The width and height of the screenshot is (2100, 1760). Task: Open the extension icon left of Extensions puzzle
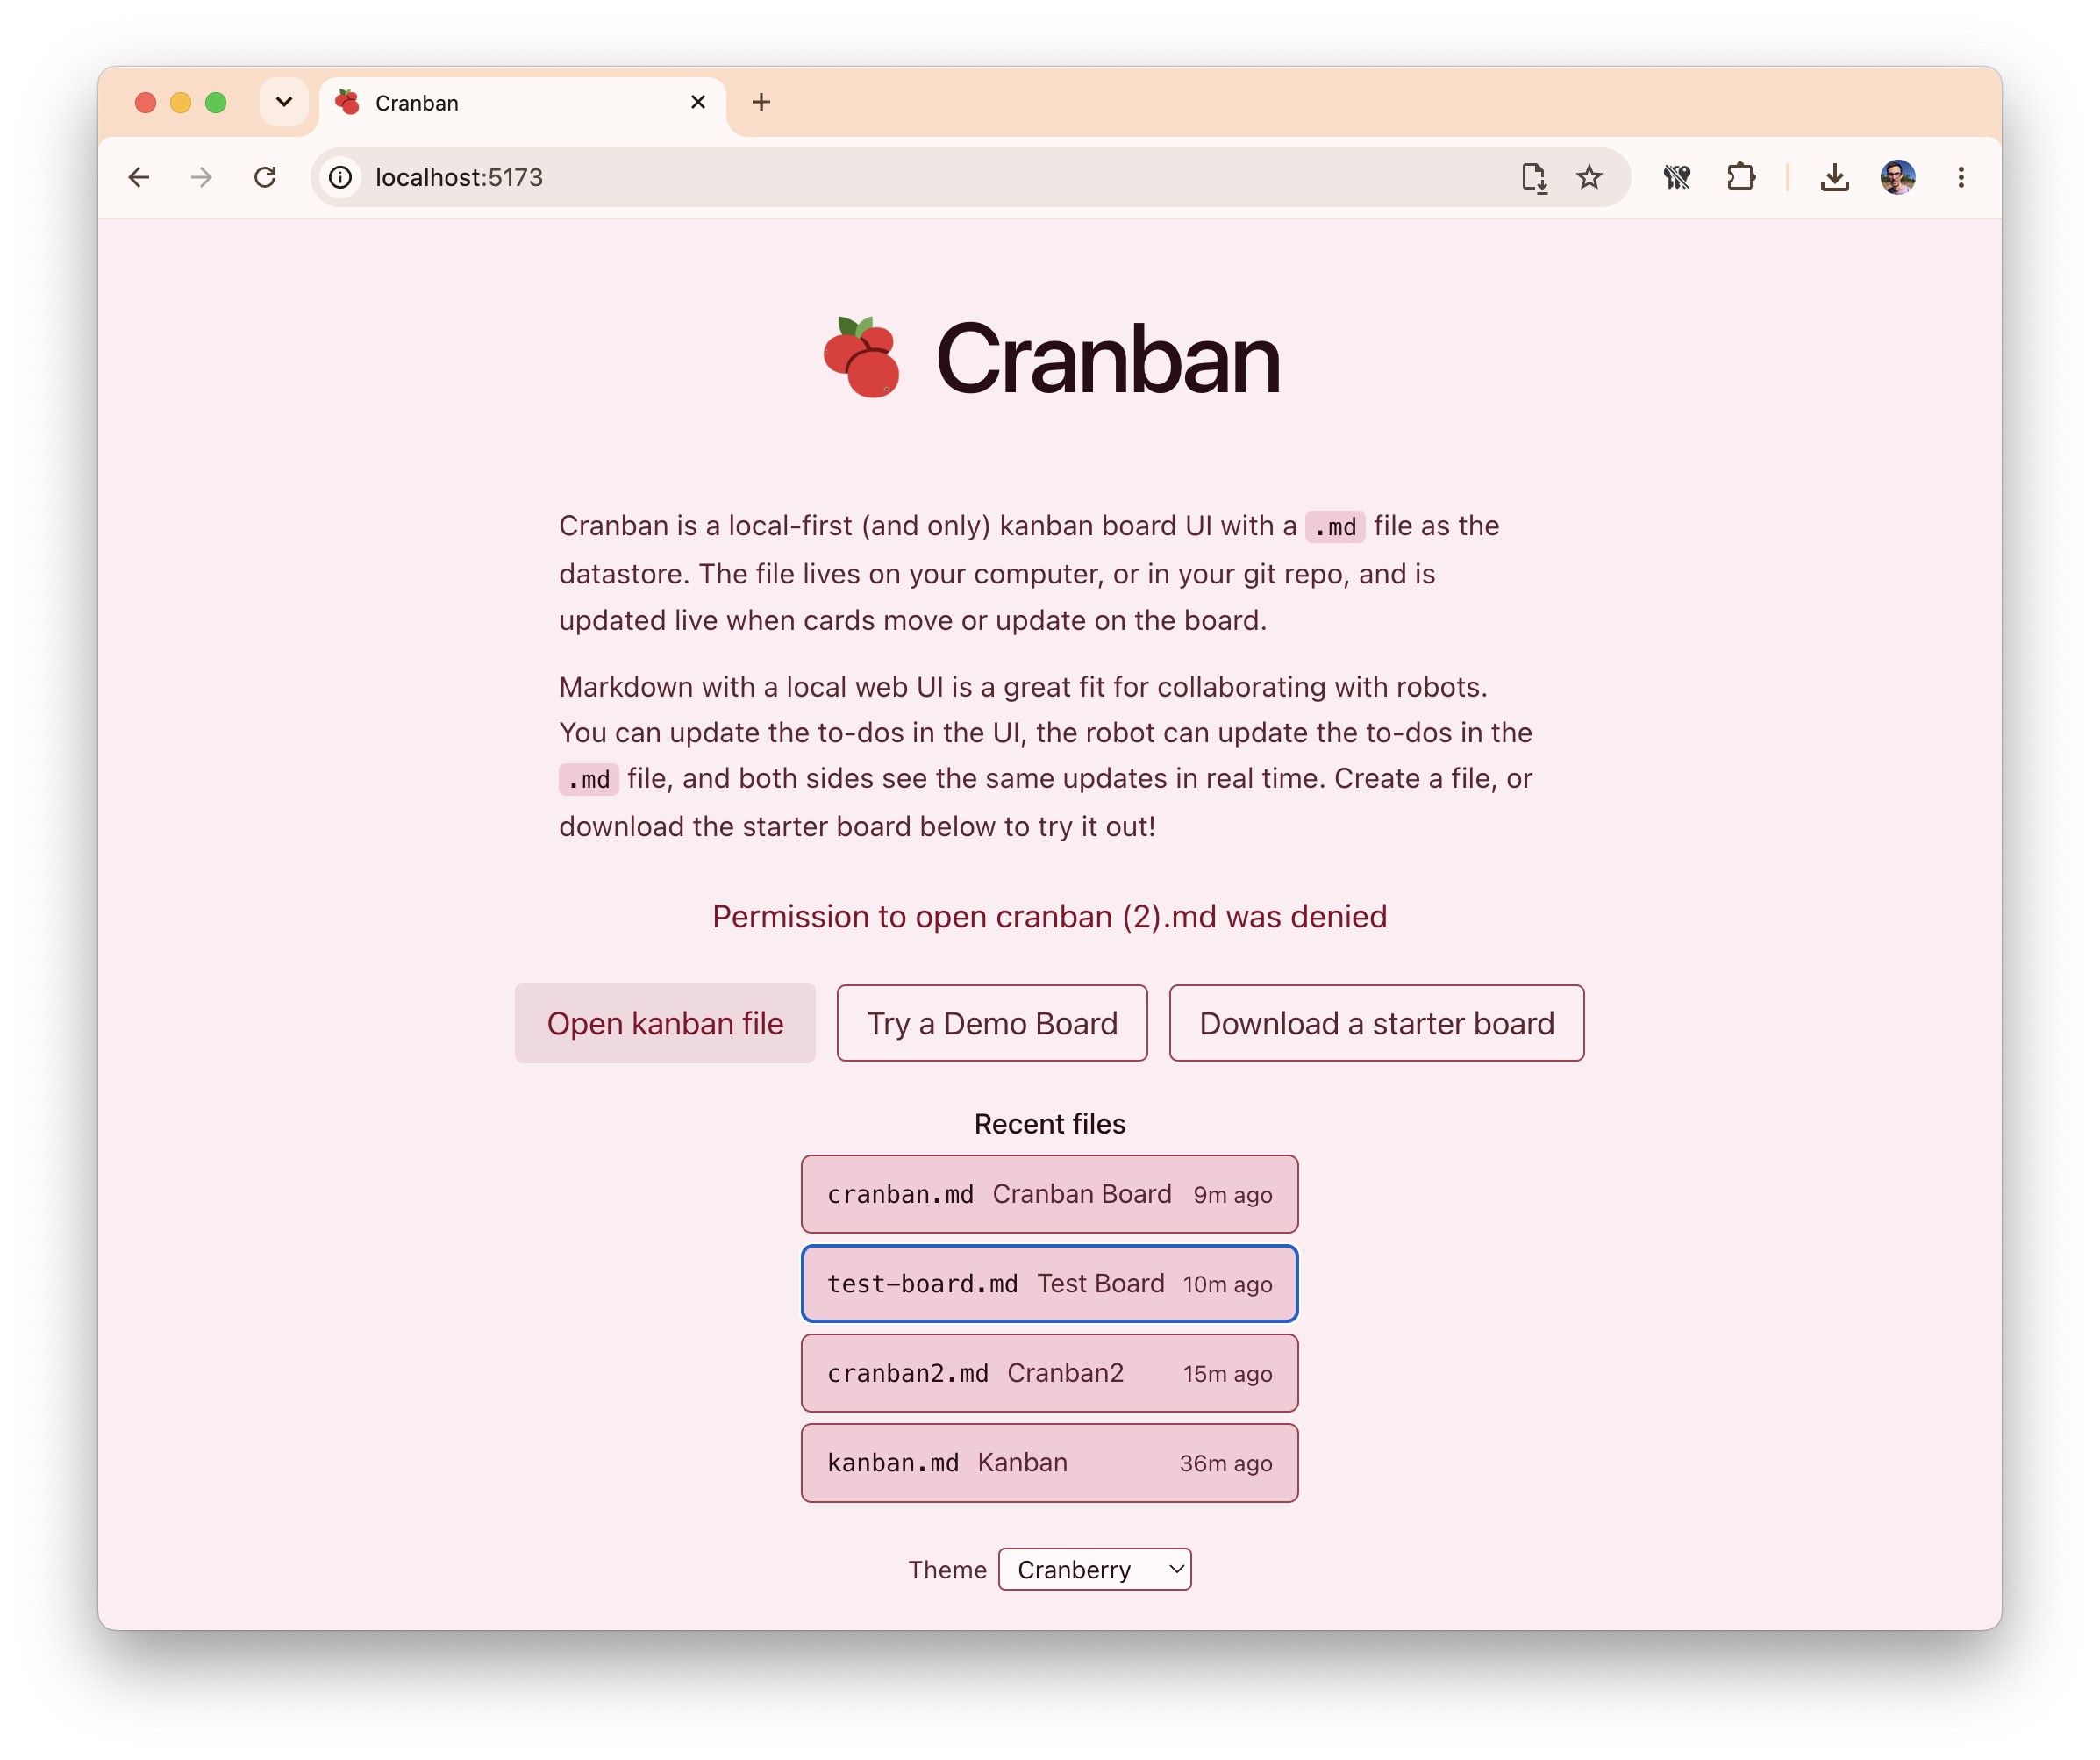pos(1677,177)
